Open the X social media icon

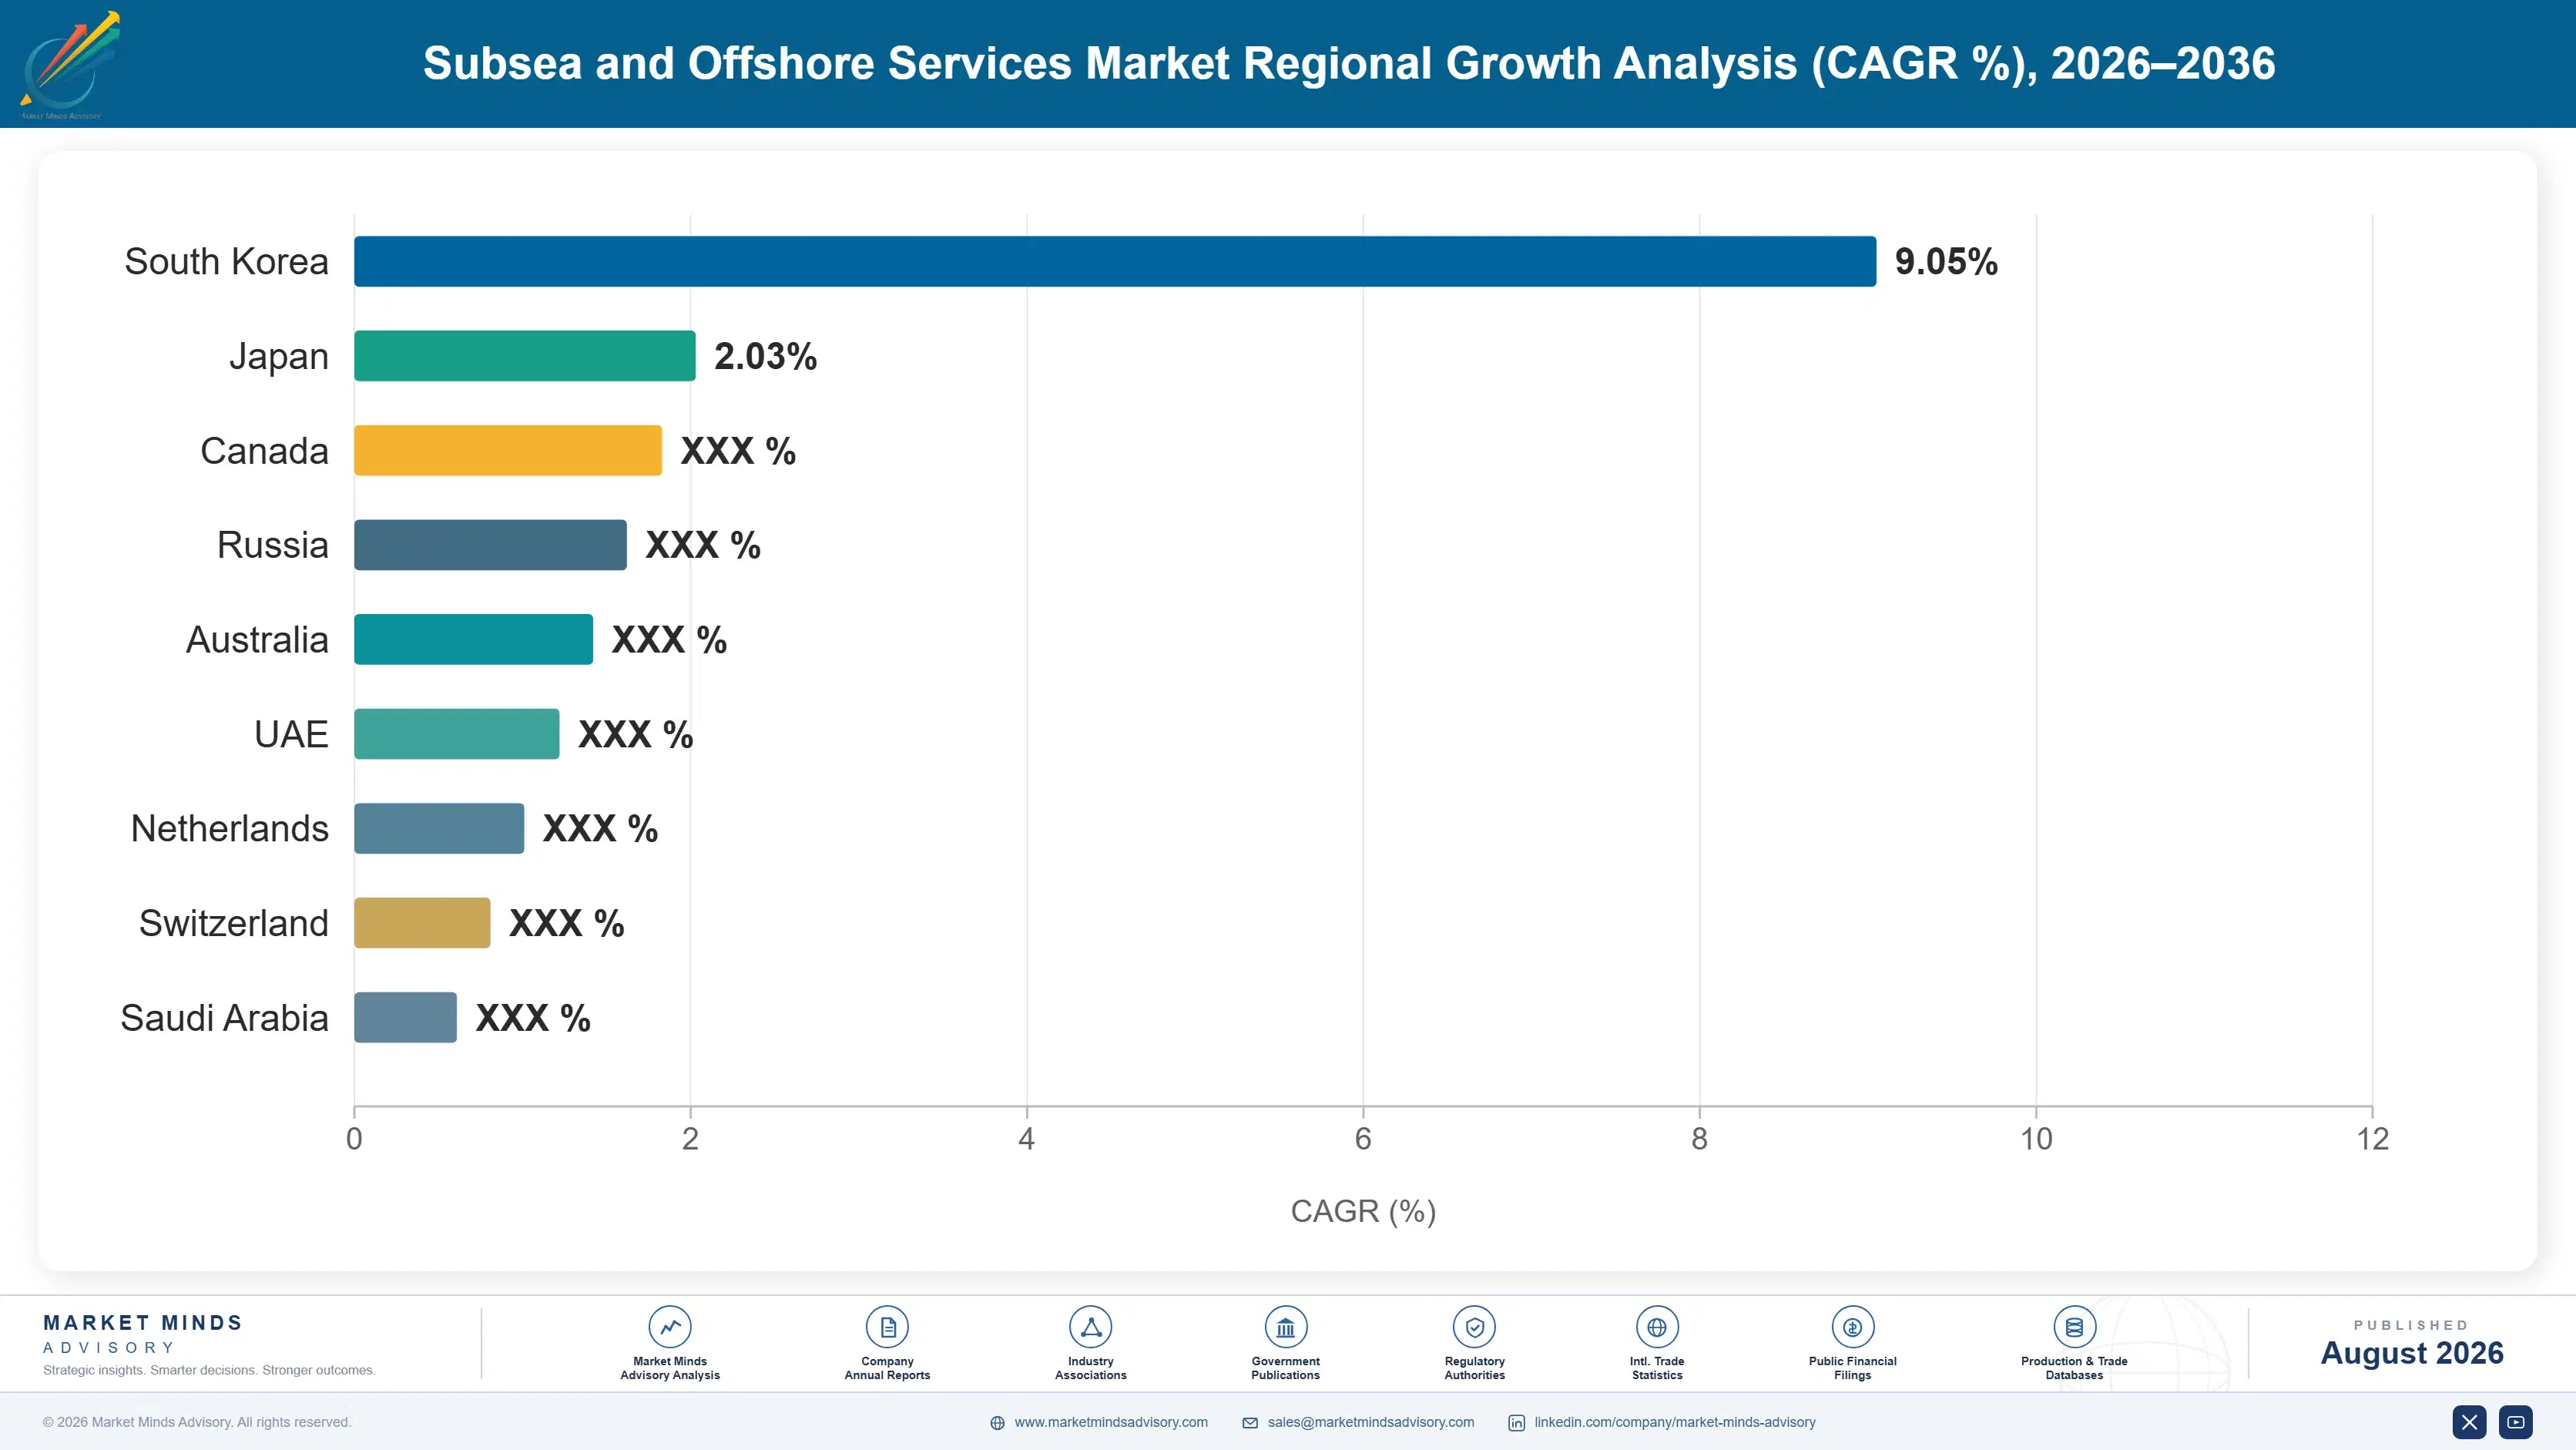tap(2469, 1422)
